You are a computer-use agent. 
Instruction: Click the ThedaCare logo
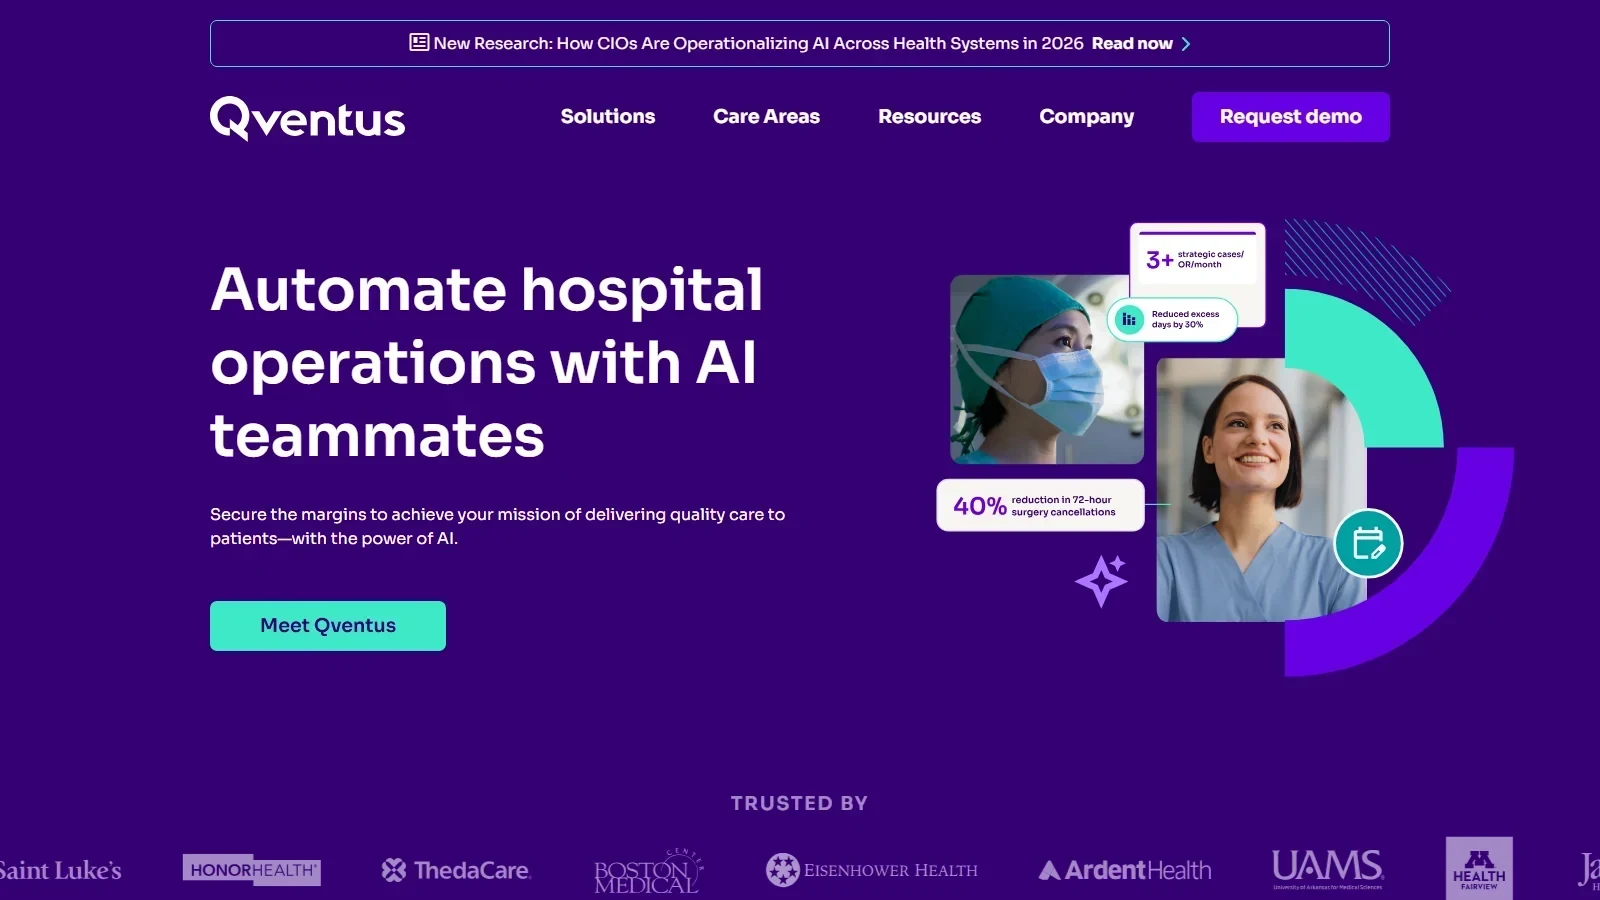click(x=455, y=870)
